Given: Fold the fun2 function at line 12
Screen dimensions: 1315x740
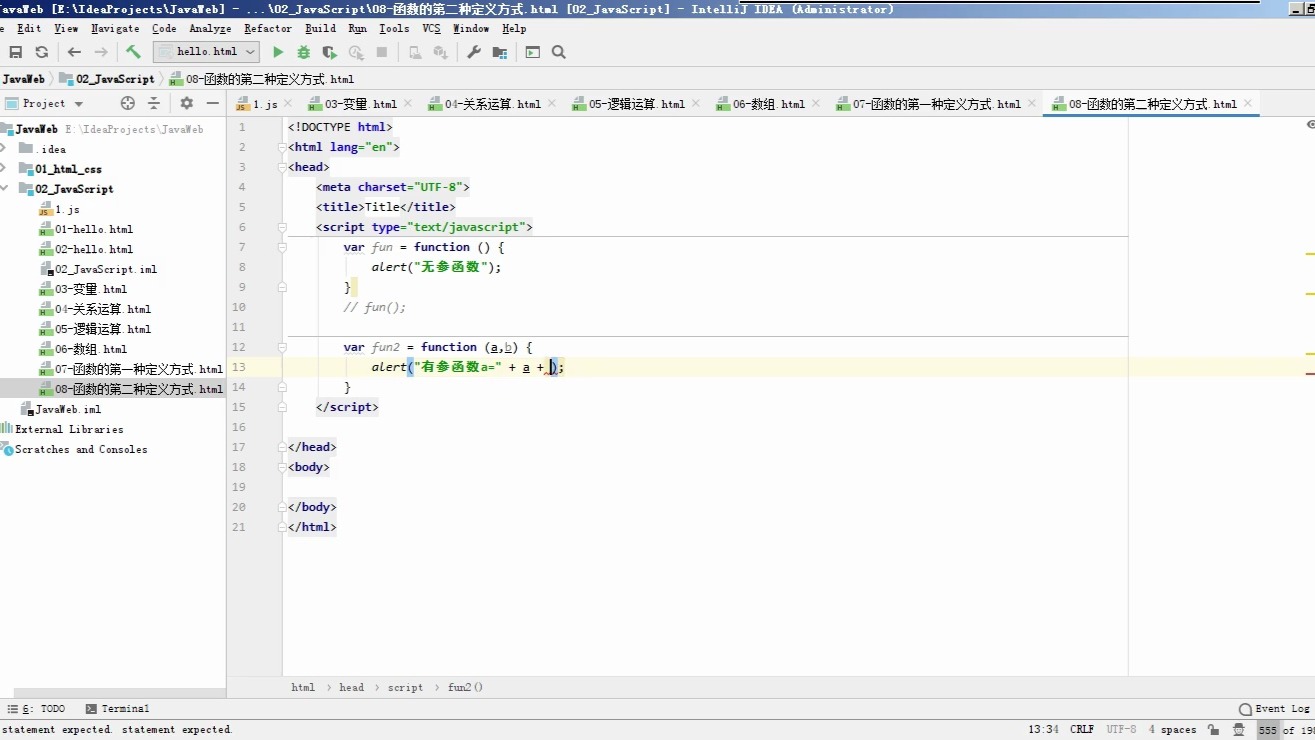Looking at the screenshot, I should point(282,347).
